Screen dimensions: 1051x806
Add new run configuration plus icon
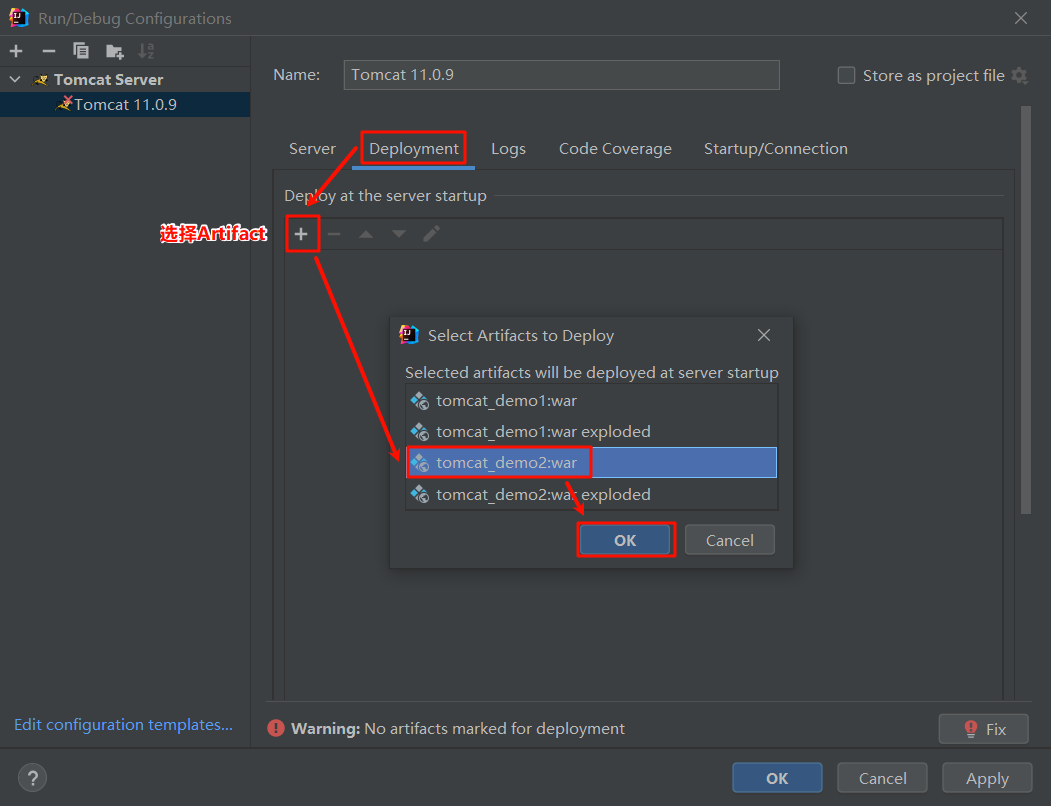point(16,51)
